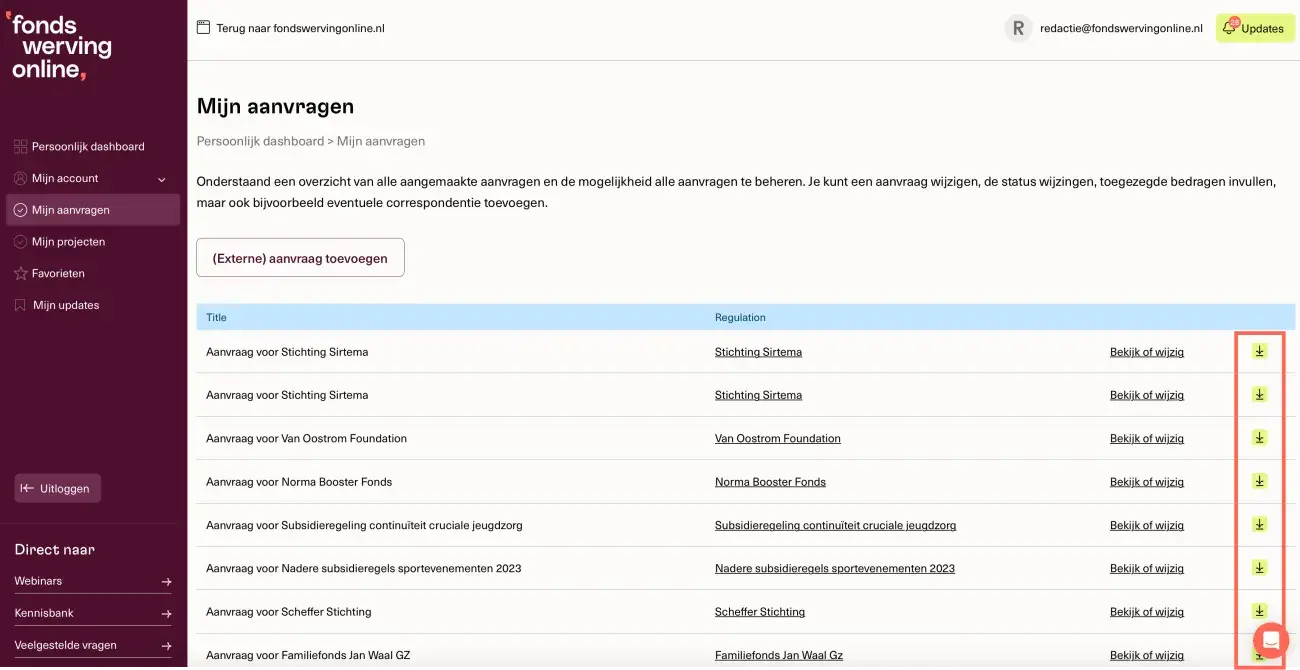The width and height of the screenshot is (1300, 670).
Task: Click the fondswerving online logo
Action: pyautogui.click(x=60, y=45)
